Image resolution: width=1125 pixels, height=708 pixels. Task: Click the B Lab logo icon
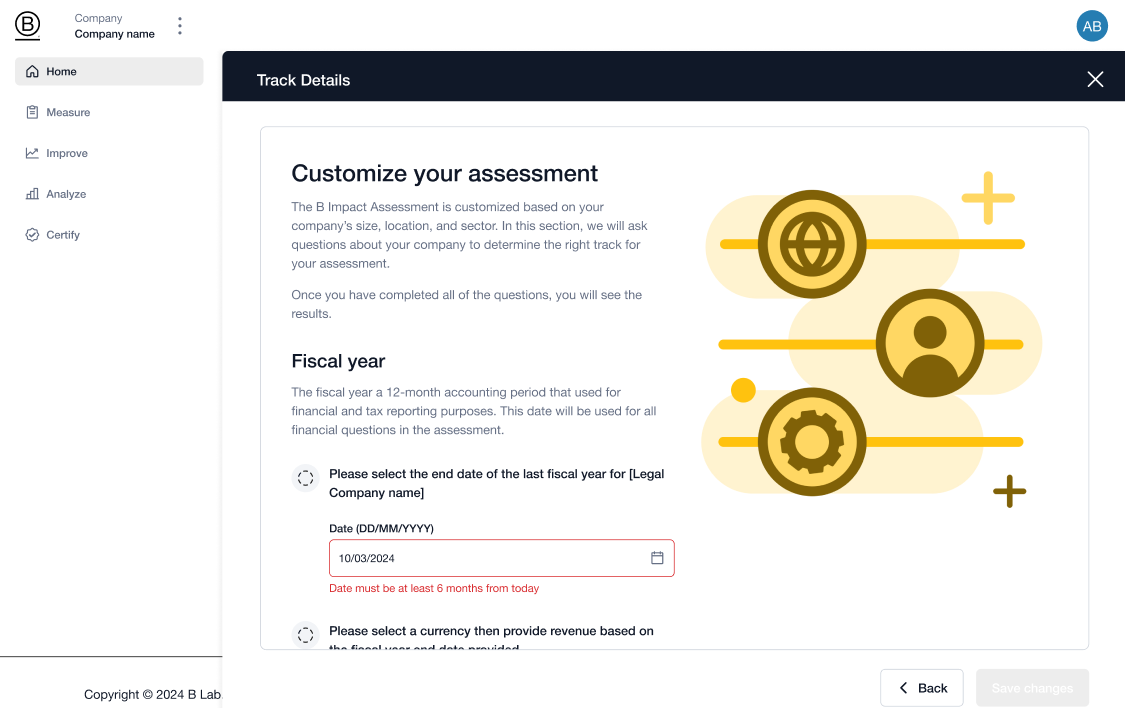pyautogui.click(x=27, y=26)
